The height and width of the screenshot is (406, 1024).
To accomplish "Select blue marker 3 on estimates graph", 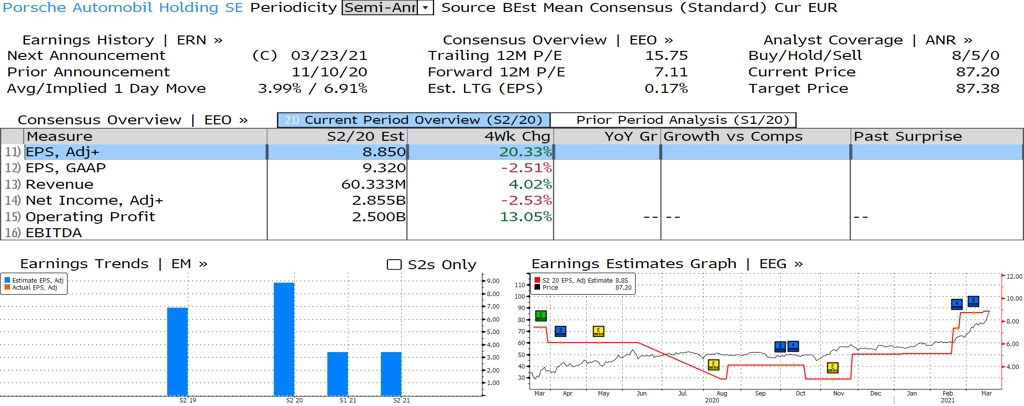I will (x=560, y=331).
